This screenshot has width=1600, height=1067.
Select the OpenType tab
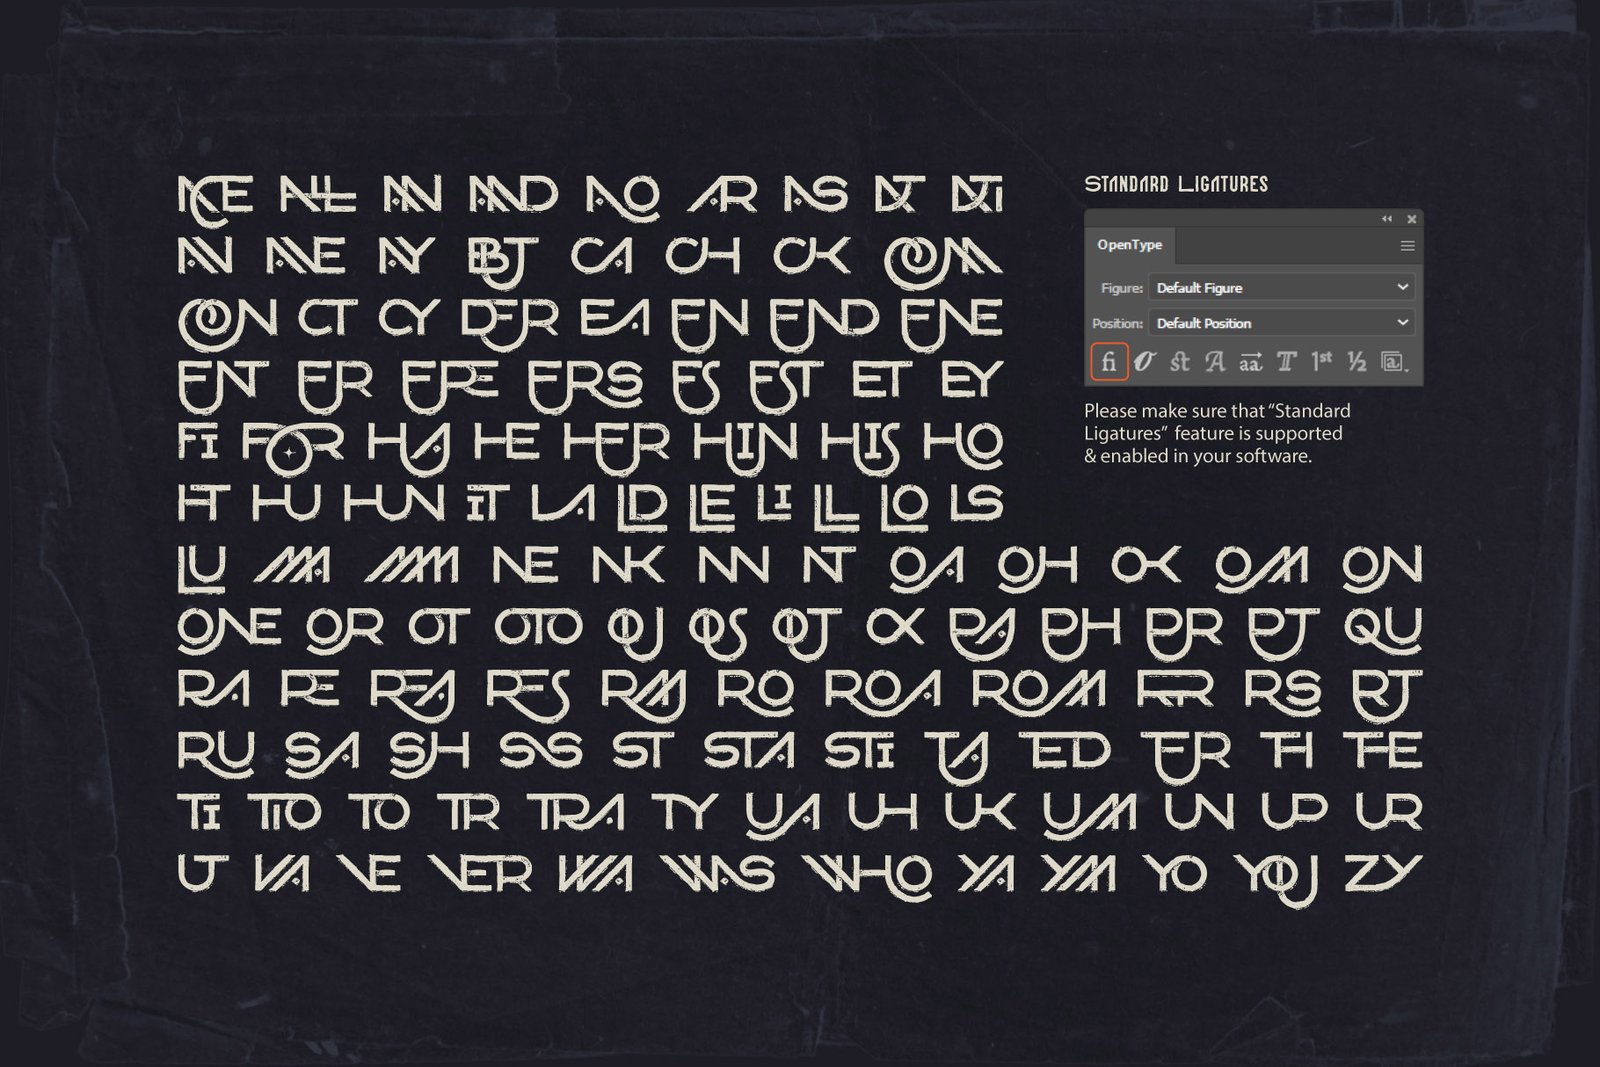click(x=1129, y=245)
